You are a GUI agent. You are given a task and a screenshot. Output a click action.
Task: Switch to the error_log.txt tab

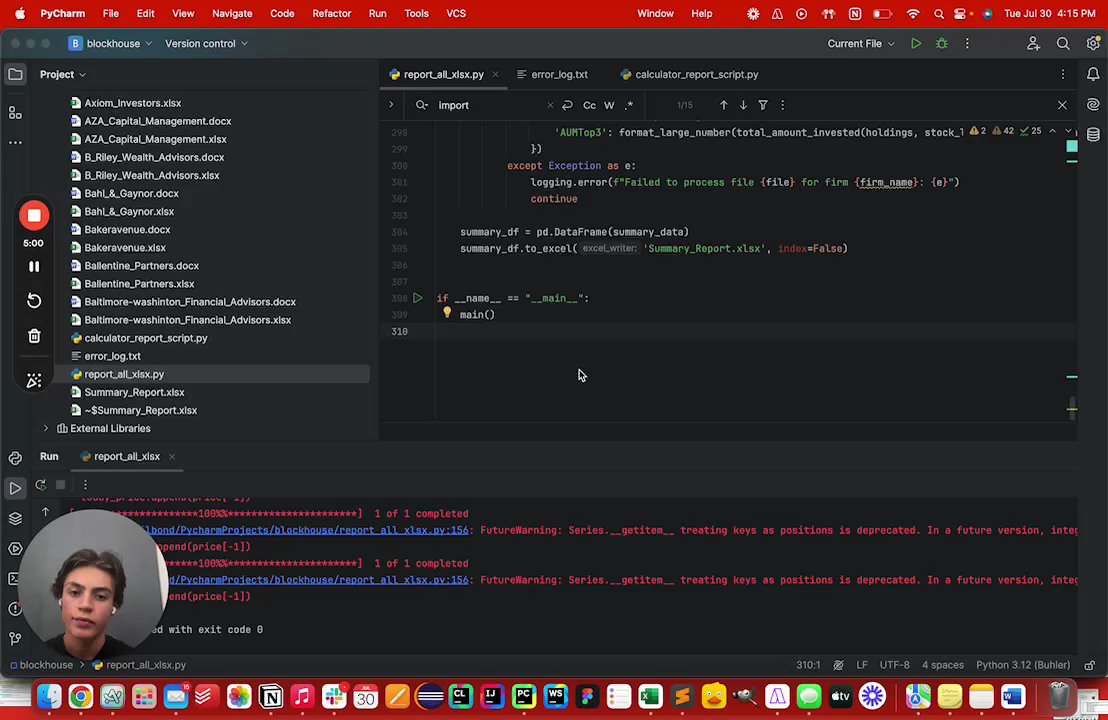point(558,74)
